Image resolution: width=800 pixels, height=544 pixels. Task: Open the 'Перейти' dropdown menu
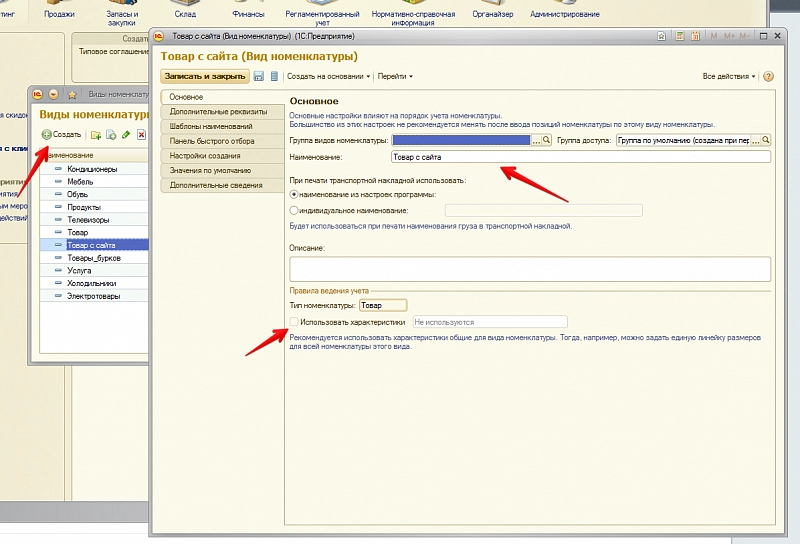coord(395,76)
